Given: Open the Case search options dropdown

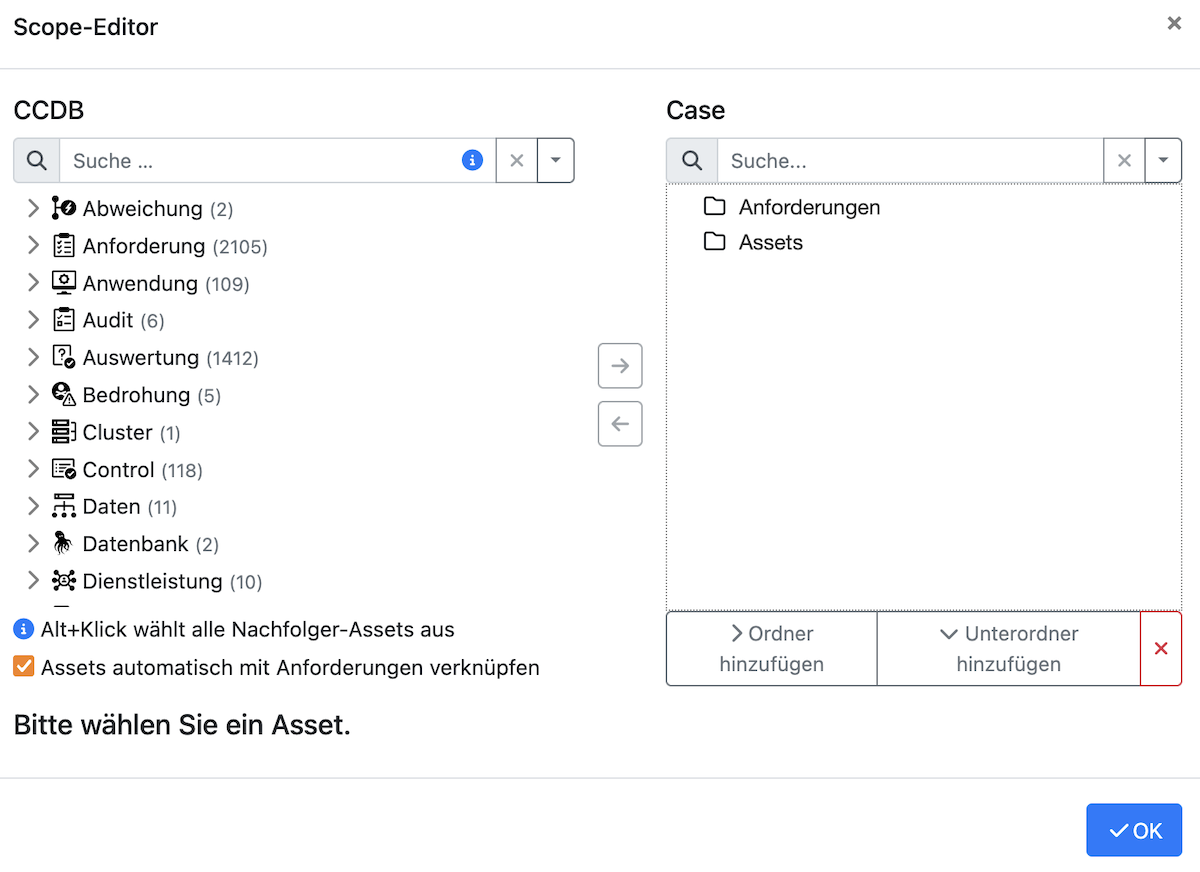Looking at the screenshot, I should click(1164, 160).
